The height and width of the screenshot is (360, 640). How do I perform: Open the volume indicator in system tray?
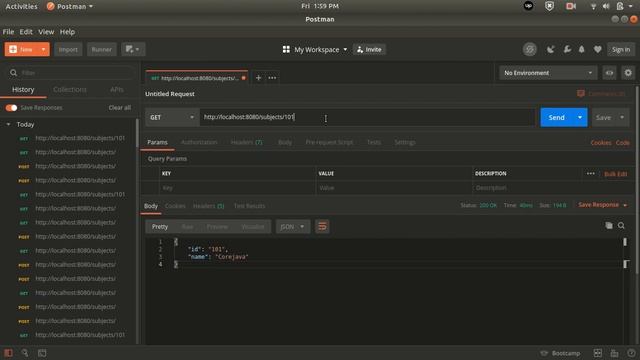point(606,6)
